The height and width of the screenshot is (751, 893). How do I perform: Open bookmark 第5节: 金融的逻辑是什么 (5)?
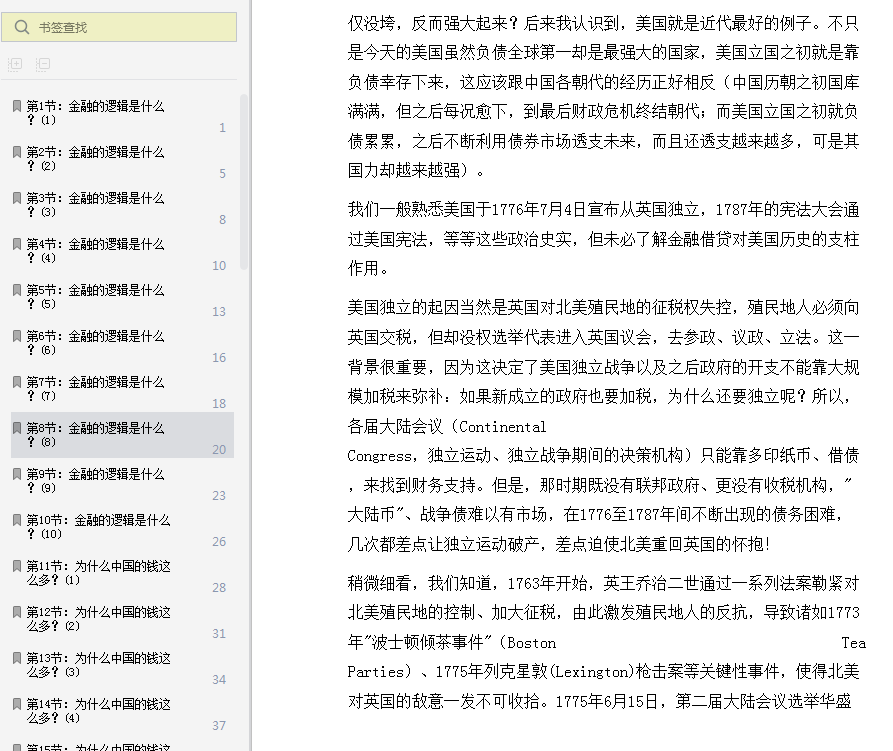(x=122, y=297)
